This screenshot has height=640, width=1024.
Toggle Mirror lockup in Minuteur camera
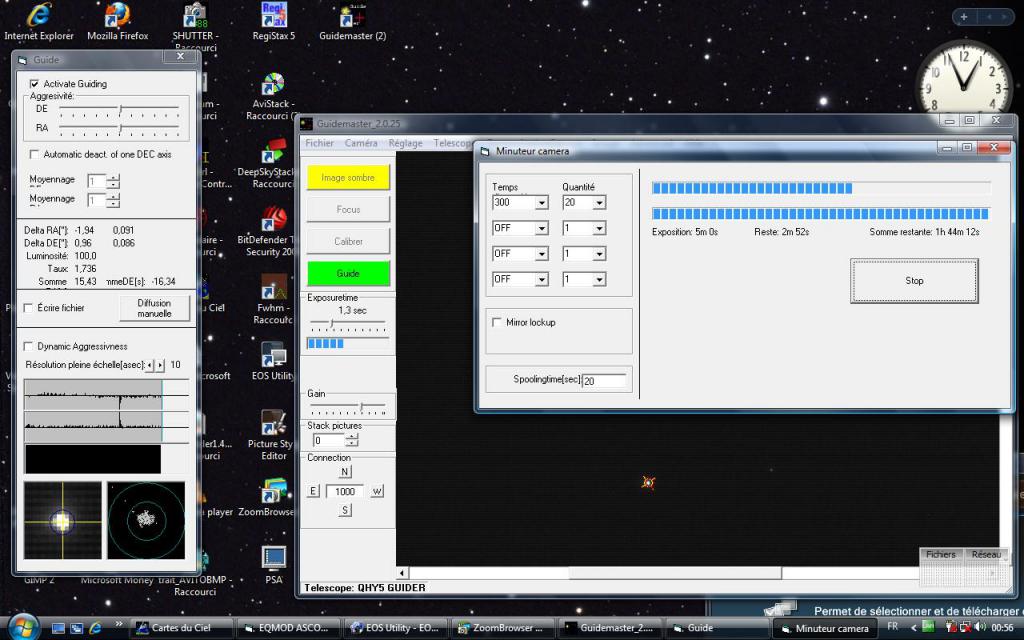tap(497, 322)
